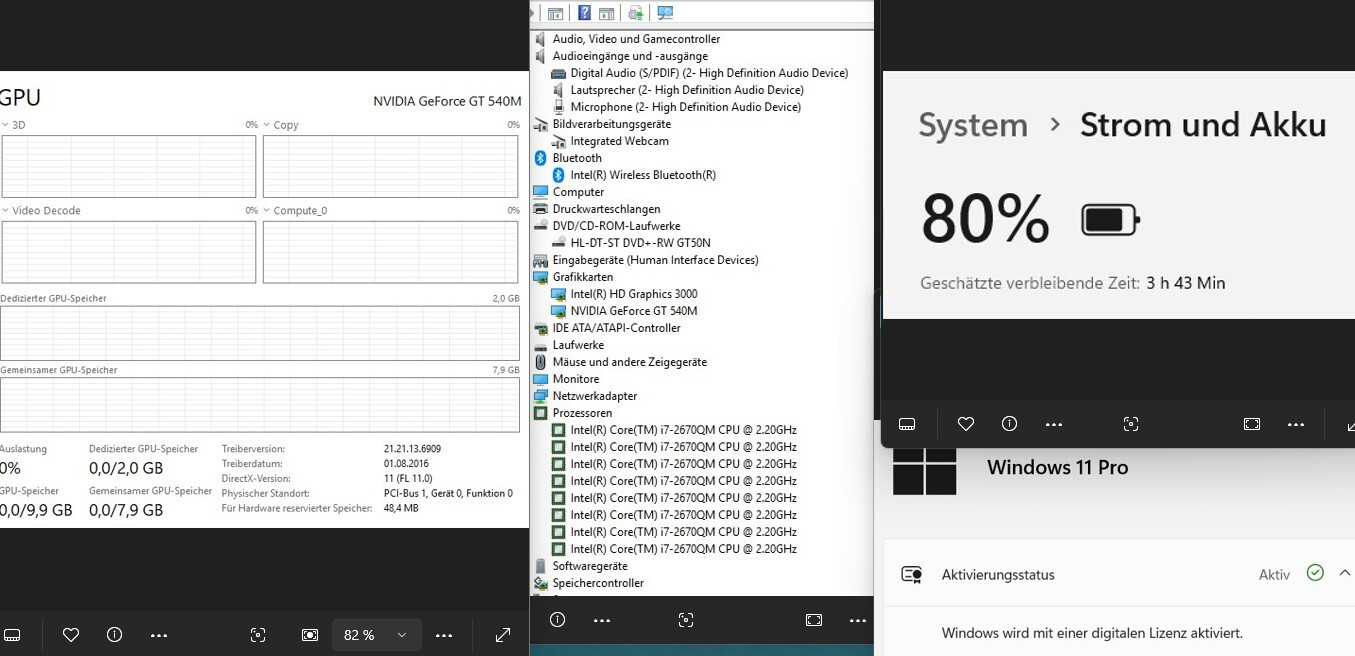The height and width of the screenshot is (656, 1355).
Task: Open file info in the GPU photo viewer
Action: 114,635
